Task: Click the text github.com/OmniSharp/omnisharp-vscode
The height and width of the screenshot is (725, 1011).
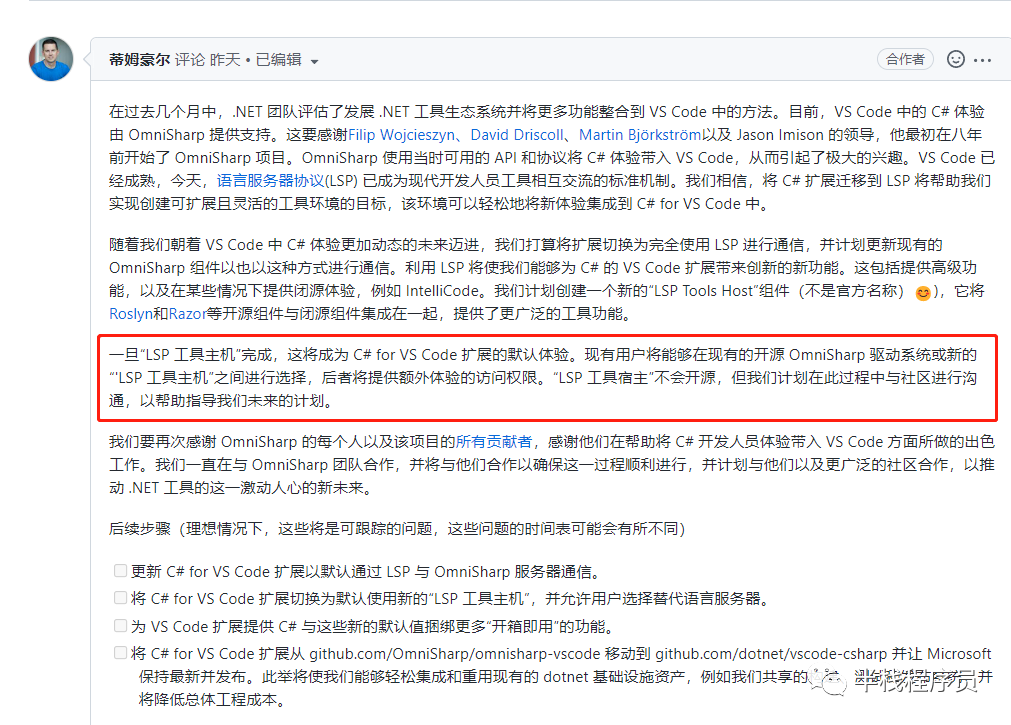Action: [455, 654]
